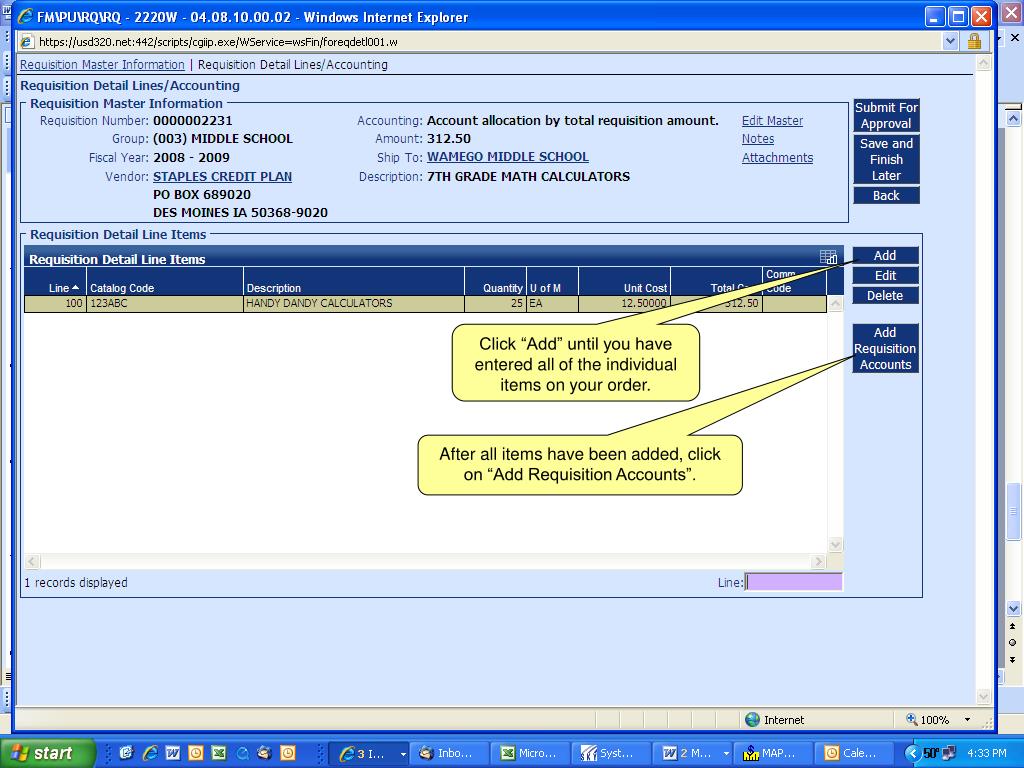This screenshot has height=768, width=1024.
Task: Switch to the Syst... taskbar window
Action: 612,753
